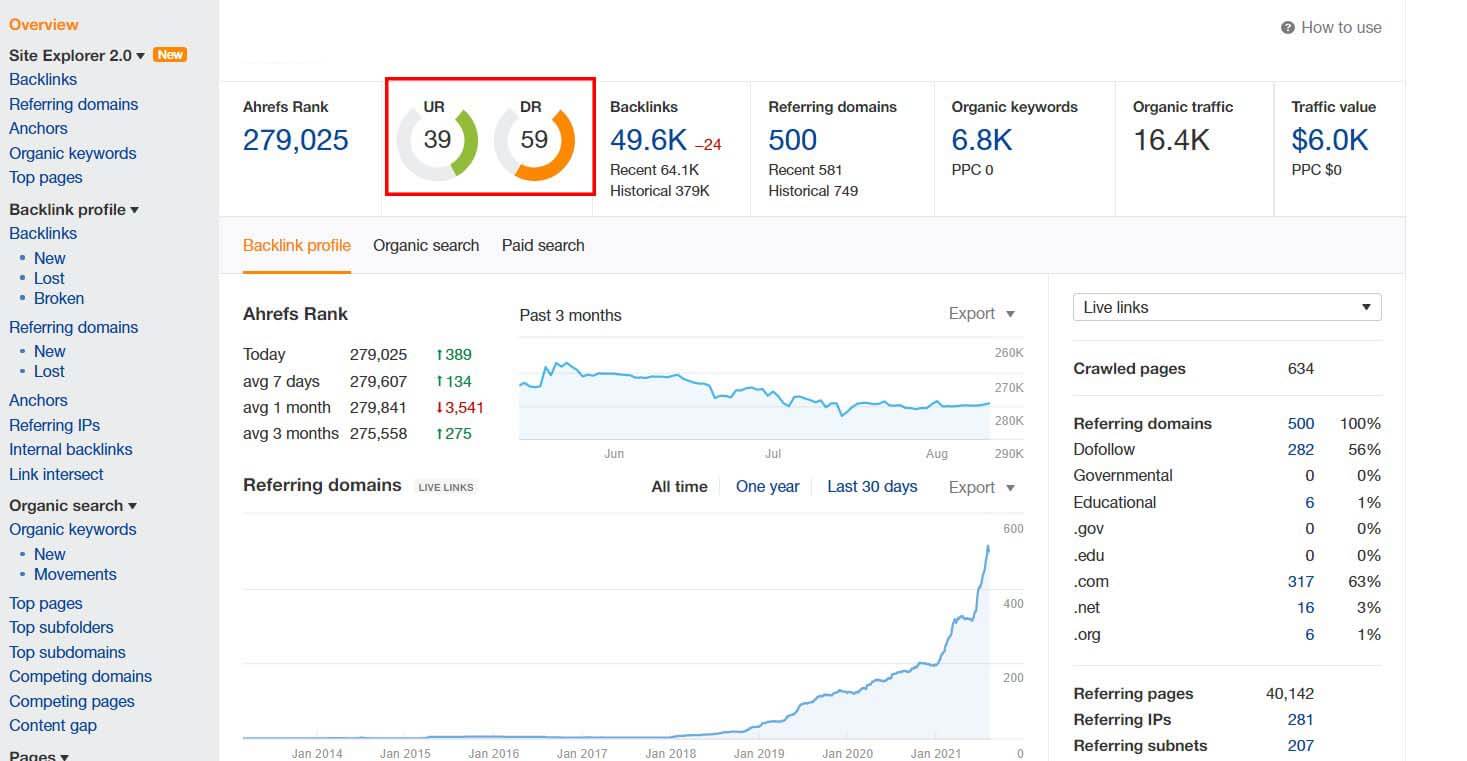Open Internal backlinks in the sidebar
Screen dimensions: 1467x761
click(71, 449)
